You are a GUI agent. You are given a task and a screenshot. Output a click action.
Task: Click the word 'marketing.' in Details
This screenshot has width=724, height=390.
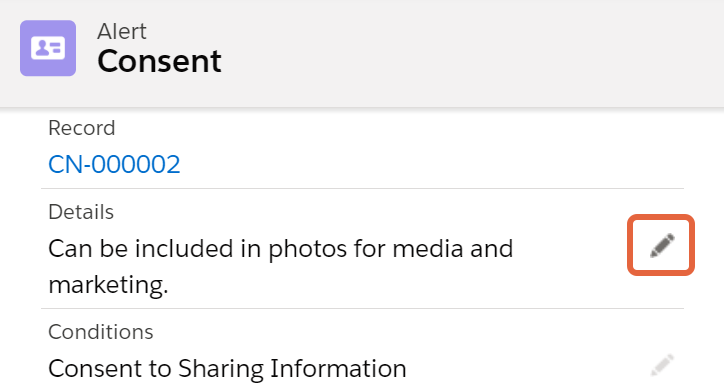click(x=108, y=284)
